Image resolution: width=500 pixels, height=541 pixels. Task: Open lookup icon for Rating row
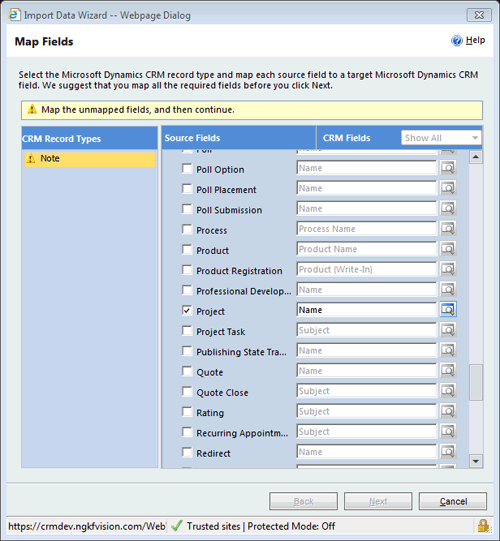pyautogui.click(x=448, y=411)
